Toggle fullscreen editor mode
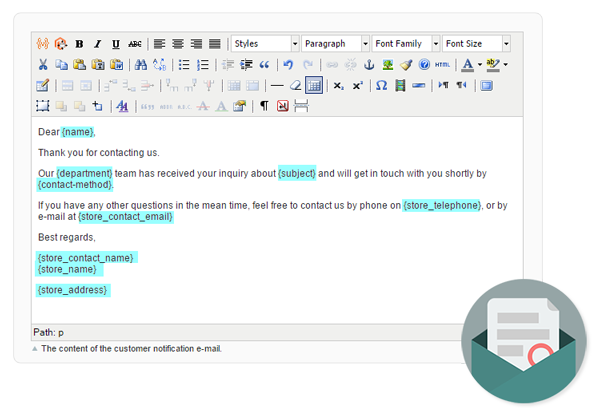The image size is (600, 415). [486, 85]
